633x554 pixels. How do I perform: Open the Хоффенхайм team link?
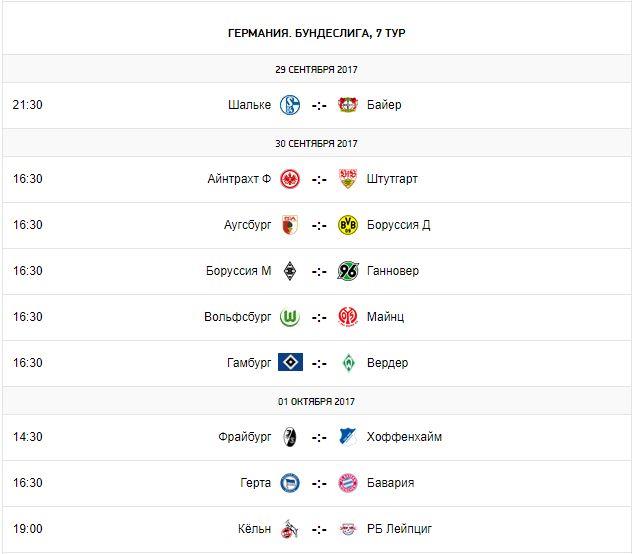[x=404, y=437]
